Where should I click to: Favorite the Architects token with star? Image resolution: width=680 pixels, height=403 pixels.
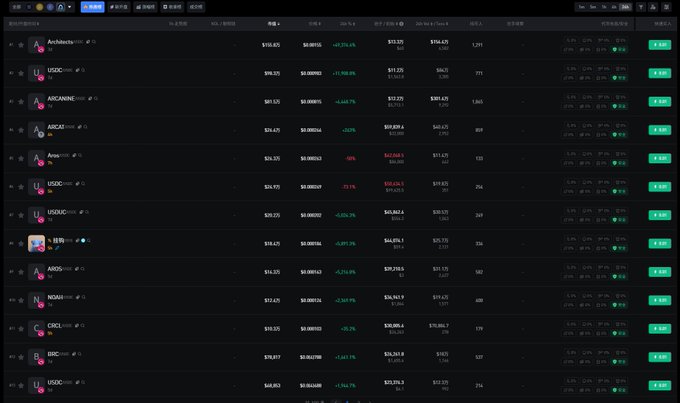click(x=21, y=45)
